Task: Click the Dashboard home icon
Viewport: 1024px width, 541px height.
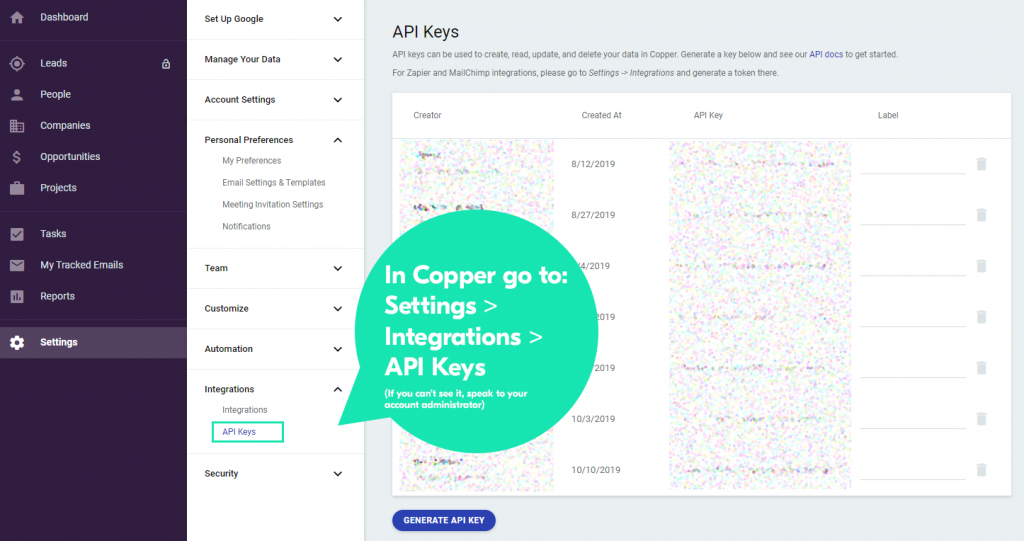Action: [x=17, y=18]
